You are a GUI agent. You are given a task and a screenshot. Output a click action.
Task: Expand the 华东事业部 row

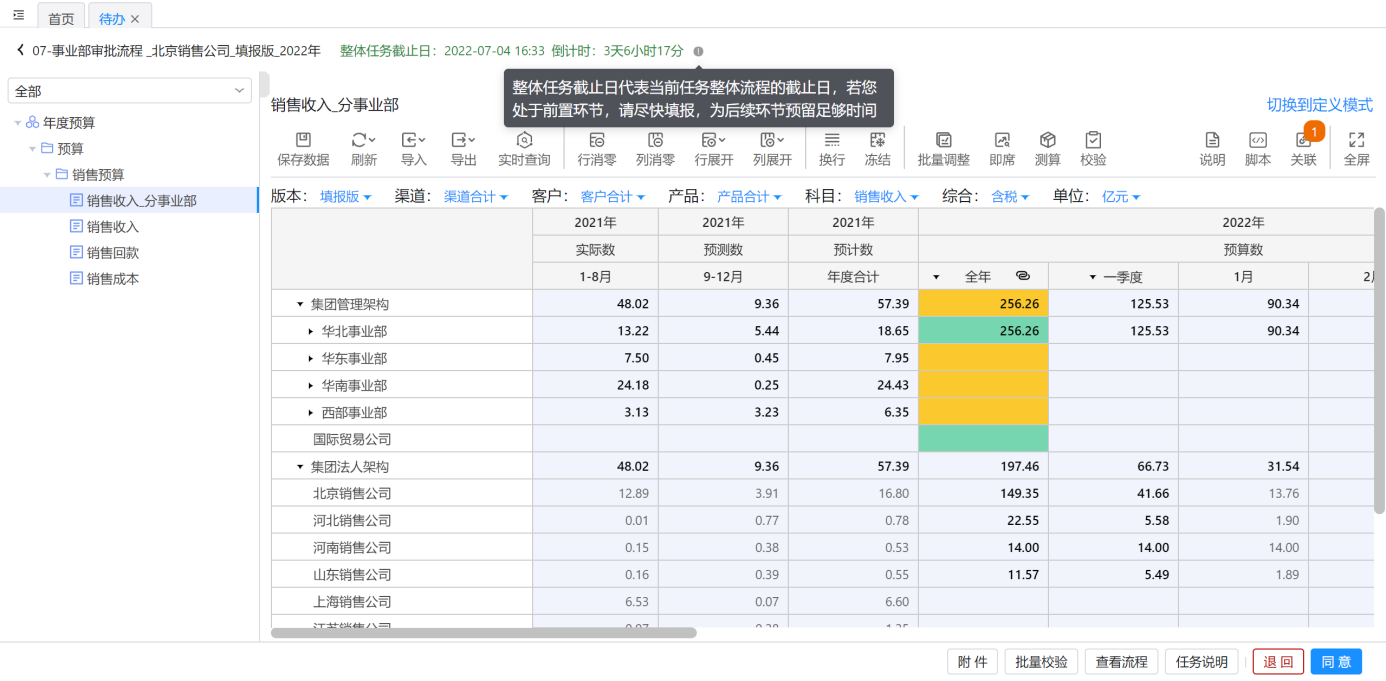(x=311, y=358)
